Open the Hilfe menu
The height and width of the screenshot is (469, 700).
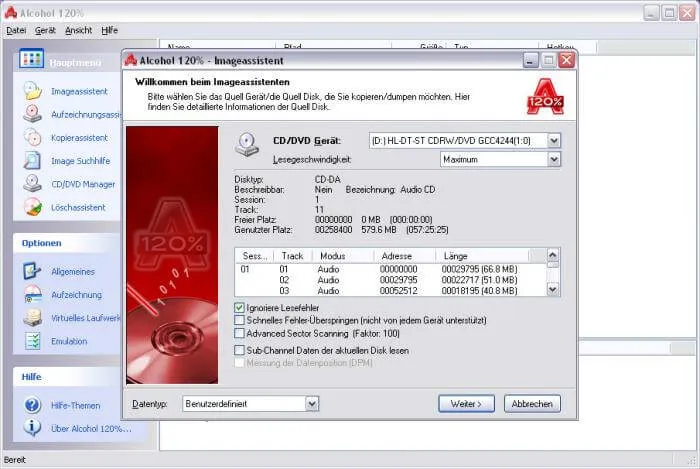coord(109,30)
